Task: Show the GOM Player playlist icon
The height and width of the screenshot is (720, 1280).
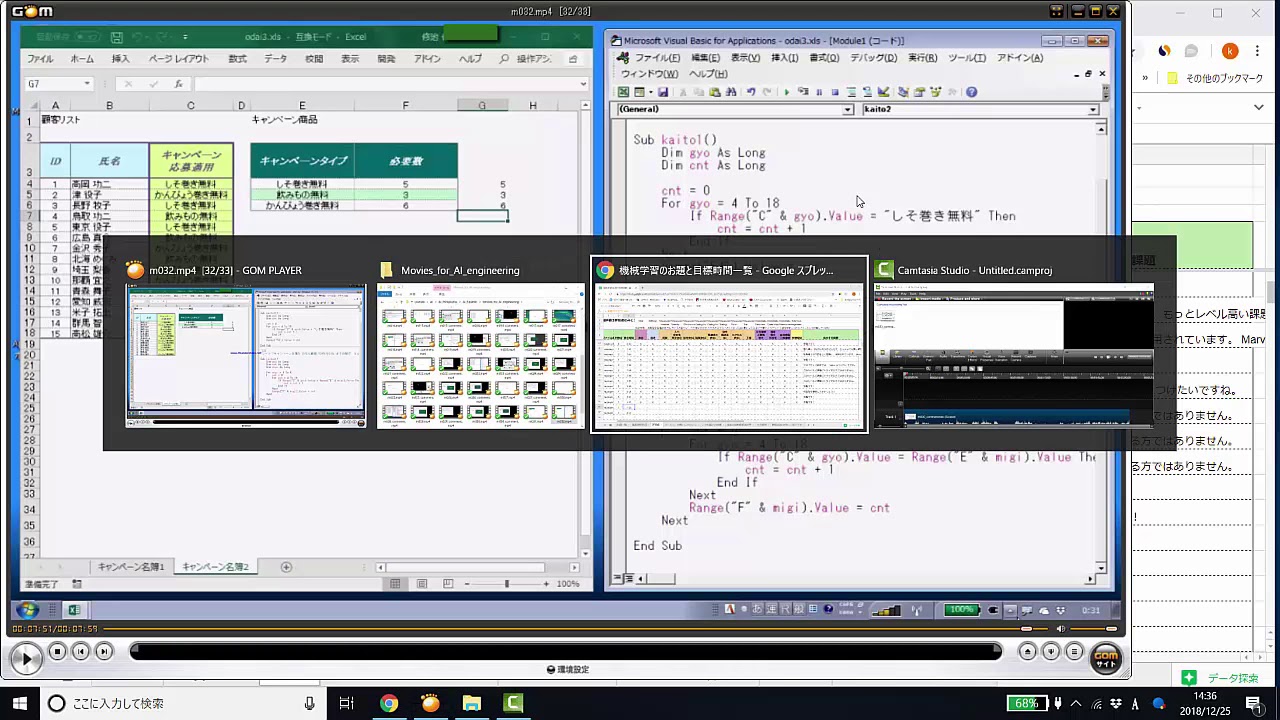Action: pyautogui.click(x=1075, y=652)
